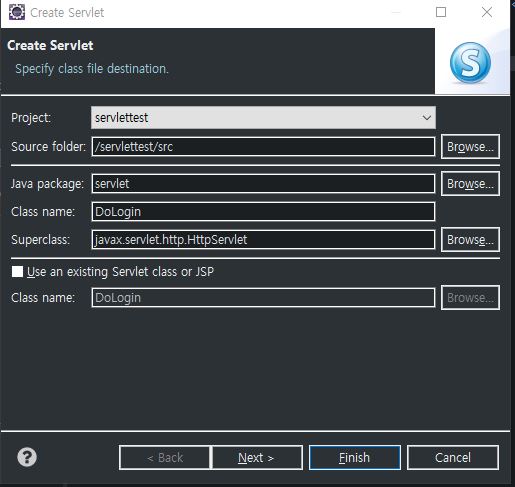Maximize the Create Servlet window
This screenshot has width=515, height=487.
441,12
